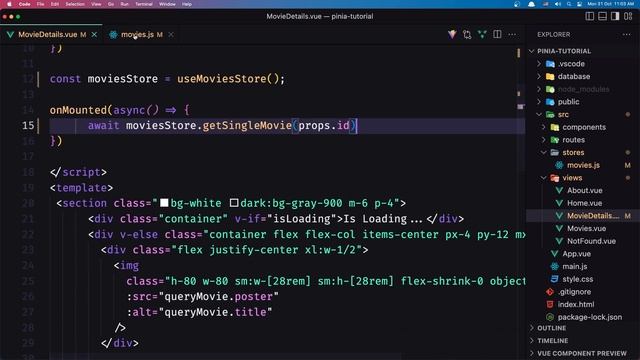Open Movies.vue from views folder
Screen dimensions: 640x360
coord(586,228)
